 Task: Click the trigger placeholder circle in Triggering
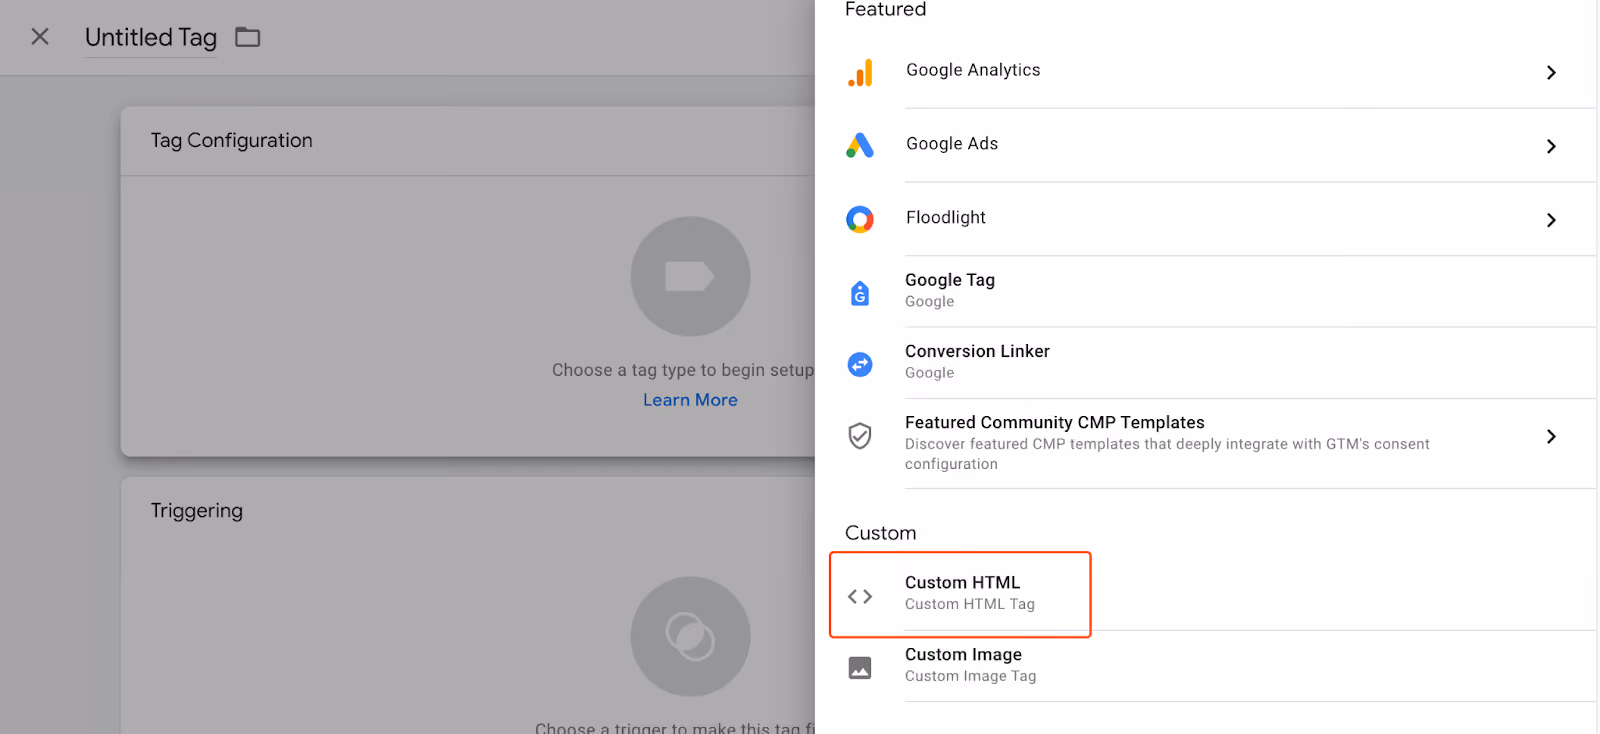click(x=690, y=636)
